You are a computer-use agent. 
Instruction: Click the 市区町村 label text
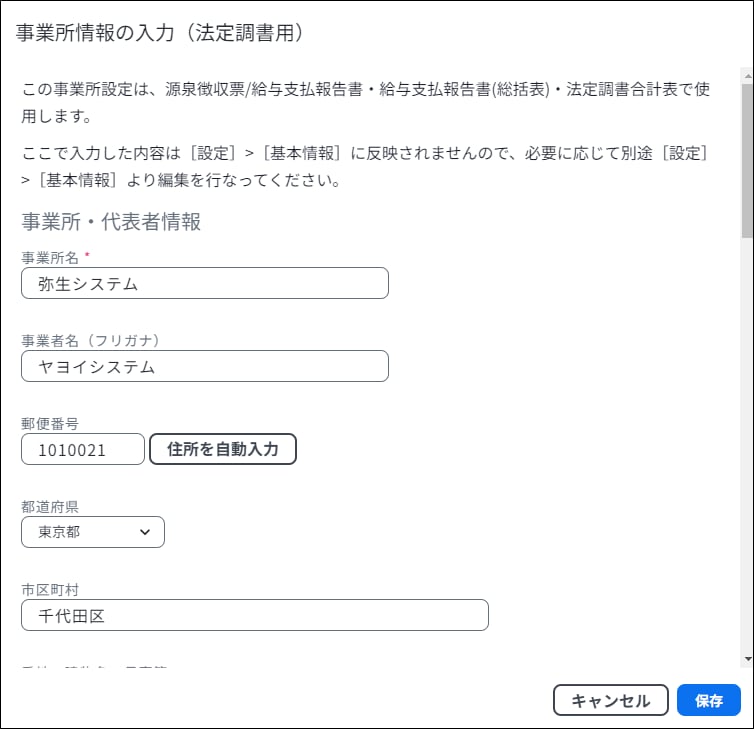click(x=50, y=590)
